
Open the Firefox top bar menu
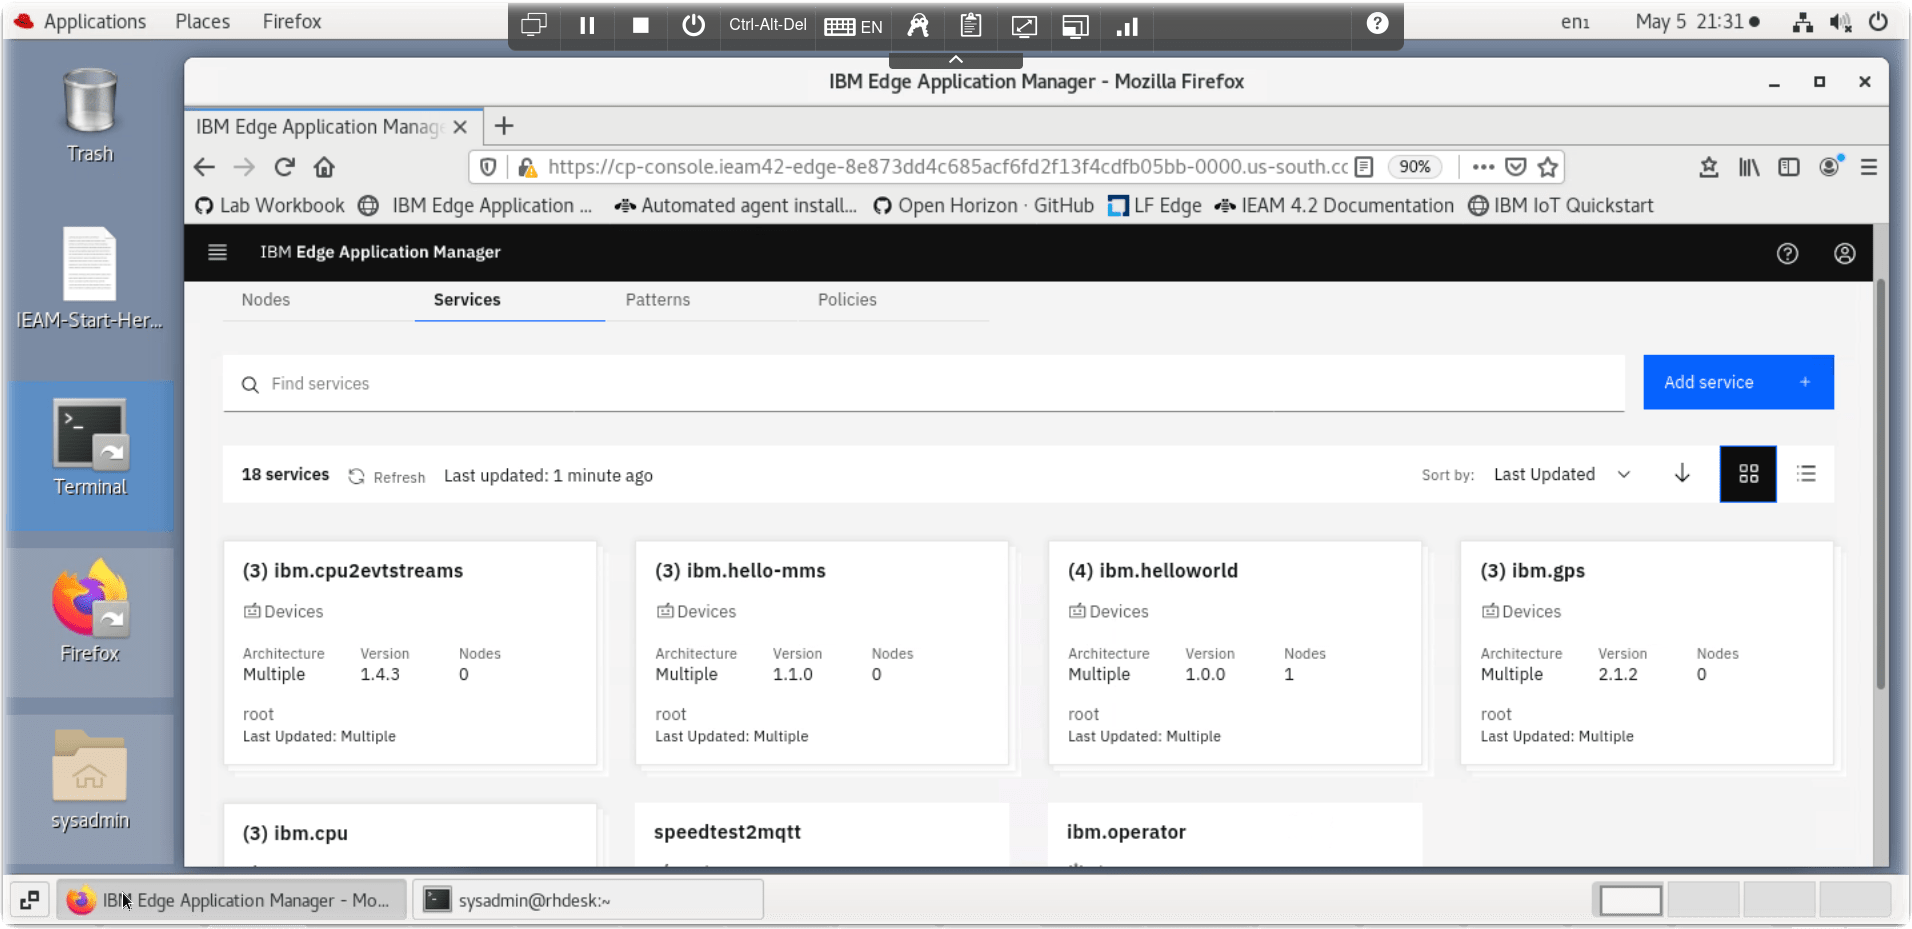point(292,22)
